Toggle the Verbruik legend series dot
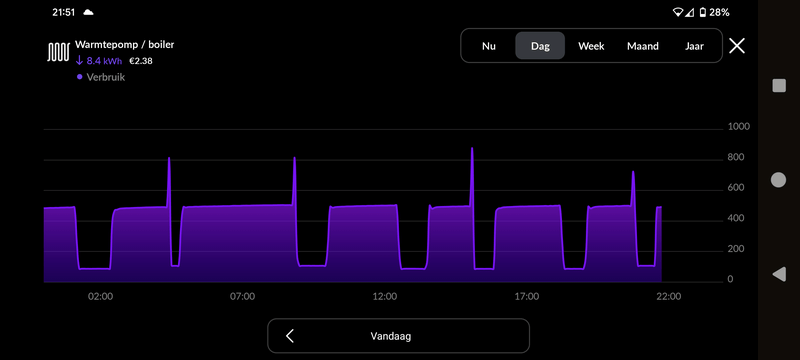 [x=79, y=78]
